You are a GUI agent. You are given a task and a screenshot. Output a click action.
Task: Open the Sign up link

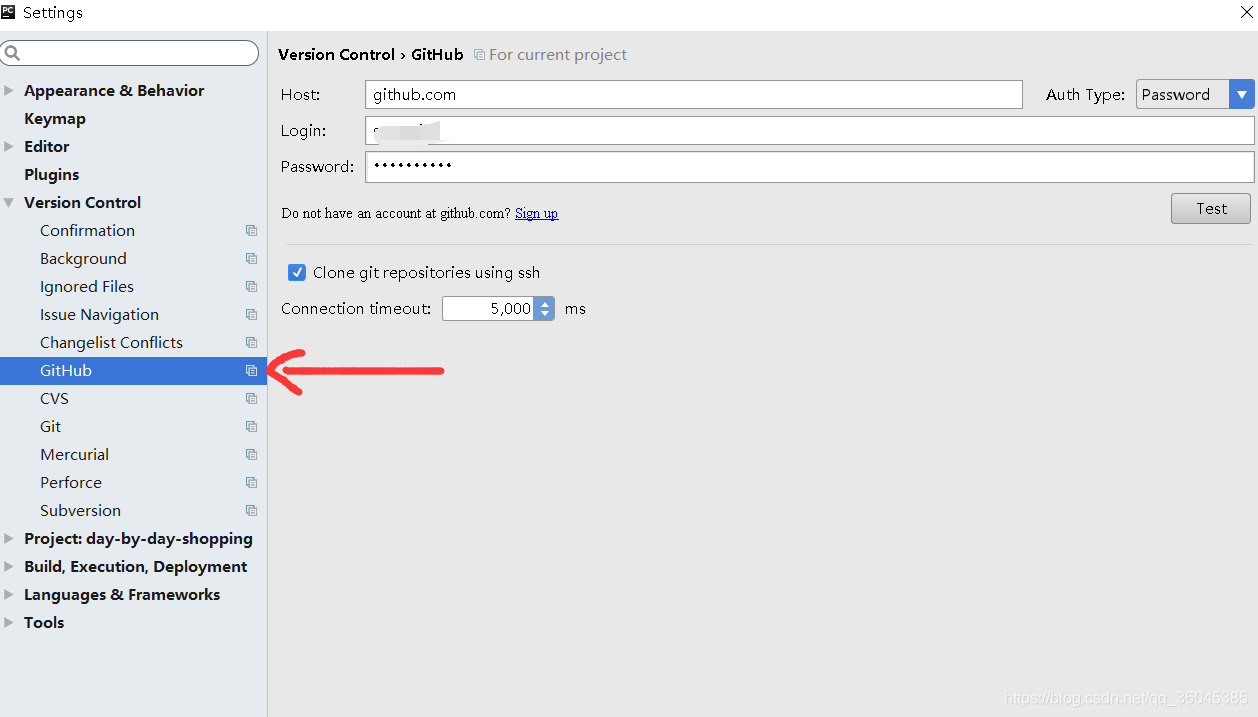click(536, 213)
